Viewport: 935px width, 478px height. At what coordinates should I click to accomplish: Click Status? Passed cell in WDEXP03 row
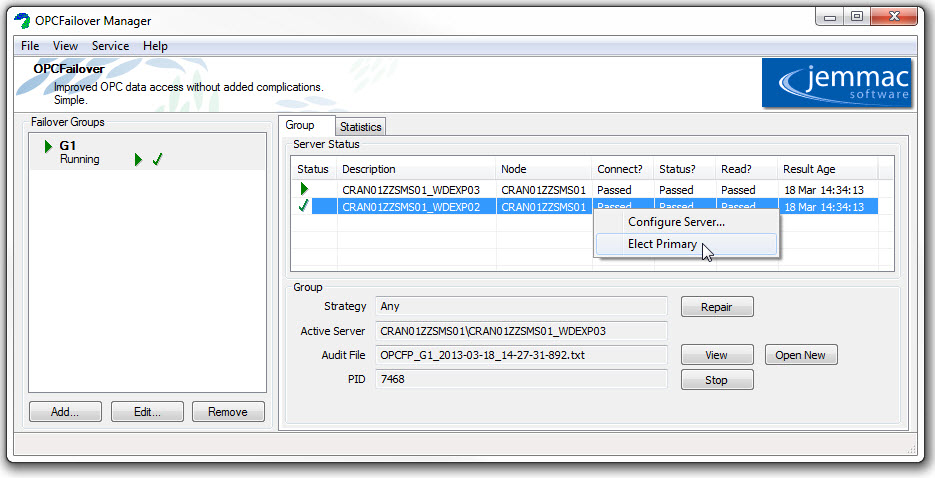[x=685, y=190]
